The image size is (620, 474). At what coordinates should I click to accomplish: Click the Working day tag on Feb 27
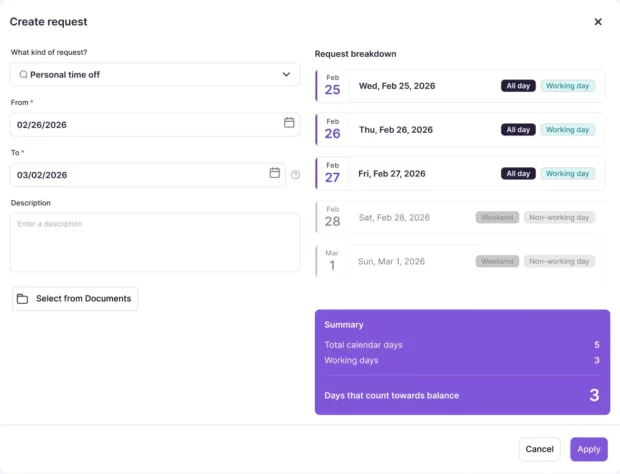[x=567, y=174]
